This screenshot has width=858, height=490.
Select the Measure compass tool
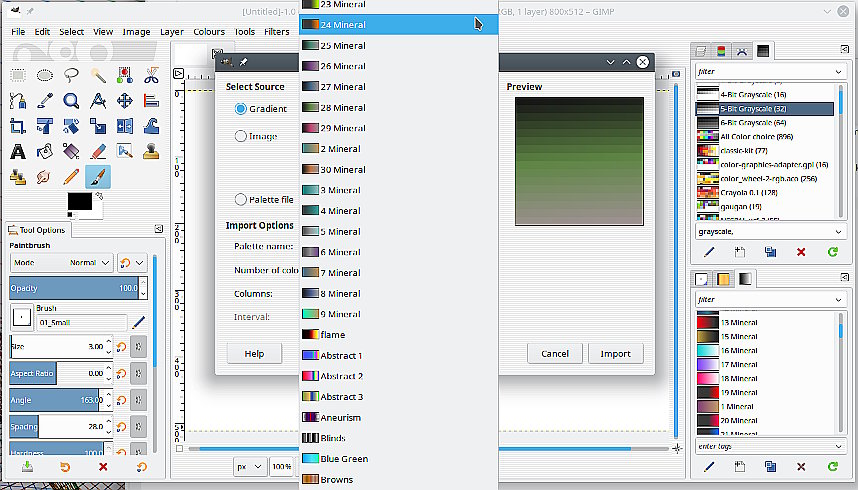98,101
